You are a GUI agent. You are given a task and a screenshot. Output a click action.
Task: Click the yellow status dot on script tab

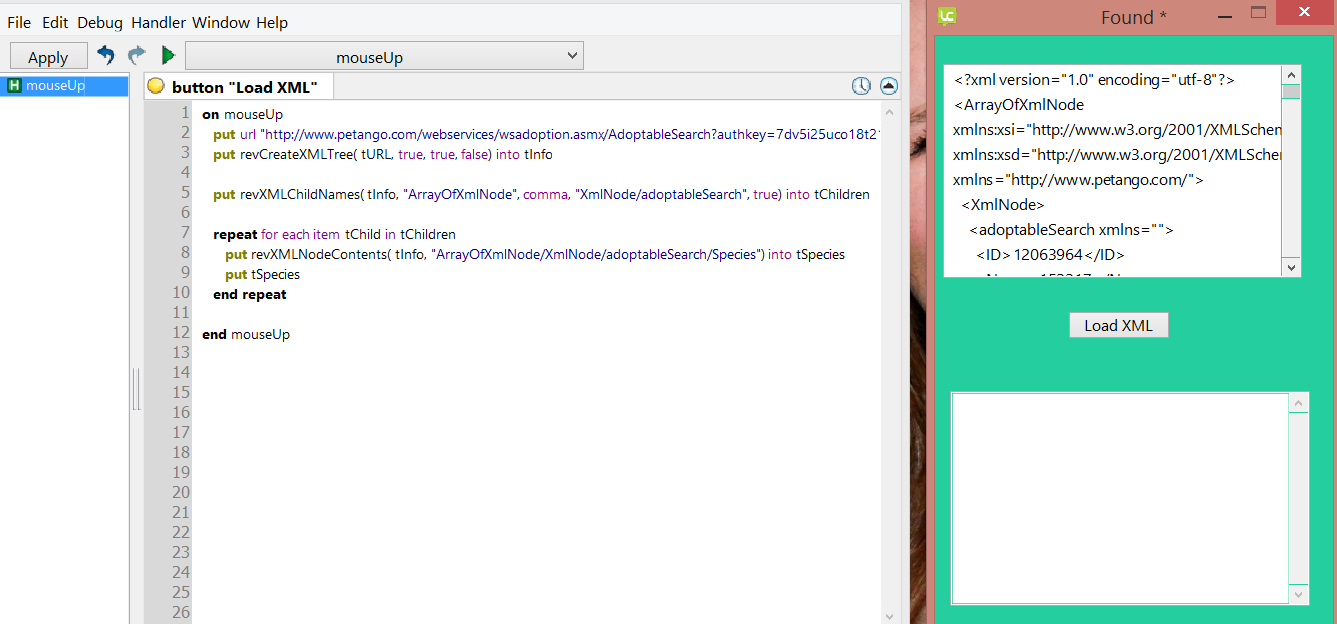156,87
